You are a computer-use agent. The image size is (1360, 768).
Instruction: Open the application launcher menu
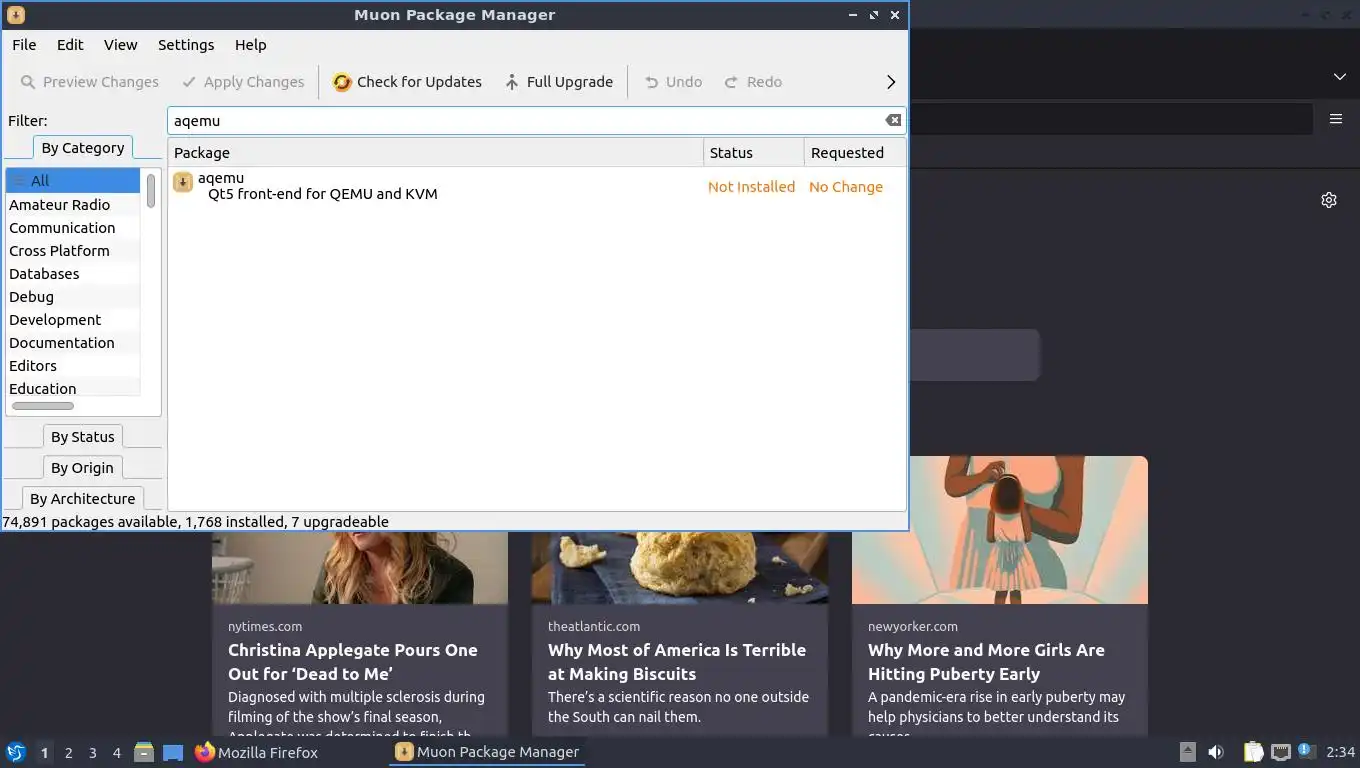[16, 752]
